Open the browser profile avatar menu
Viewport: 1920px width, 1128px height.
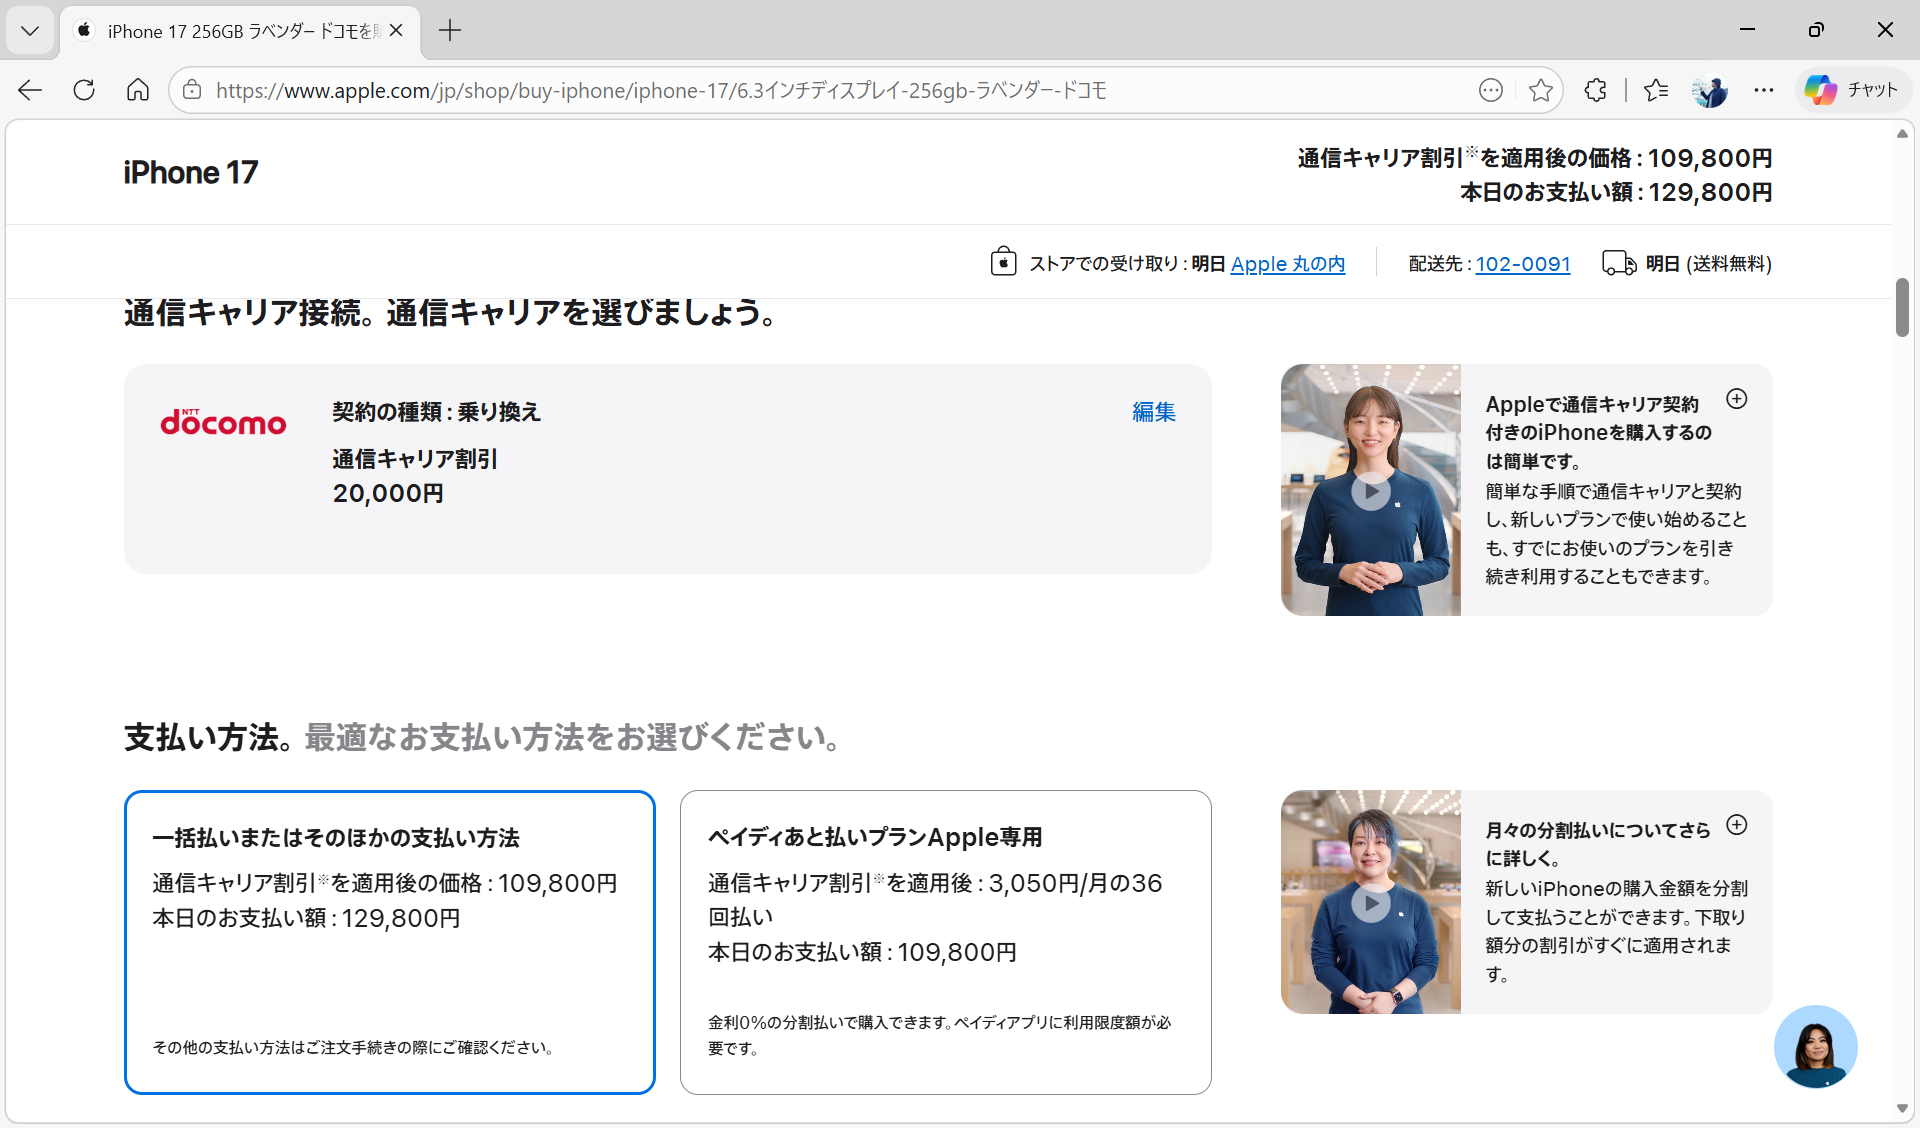[x=1710, y=90]
